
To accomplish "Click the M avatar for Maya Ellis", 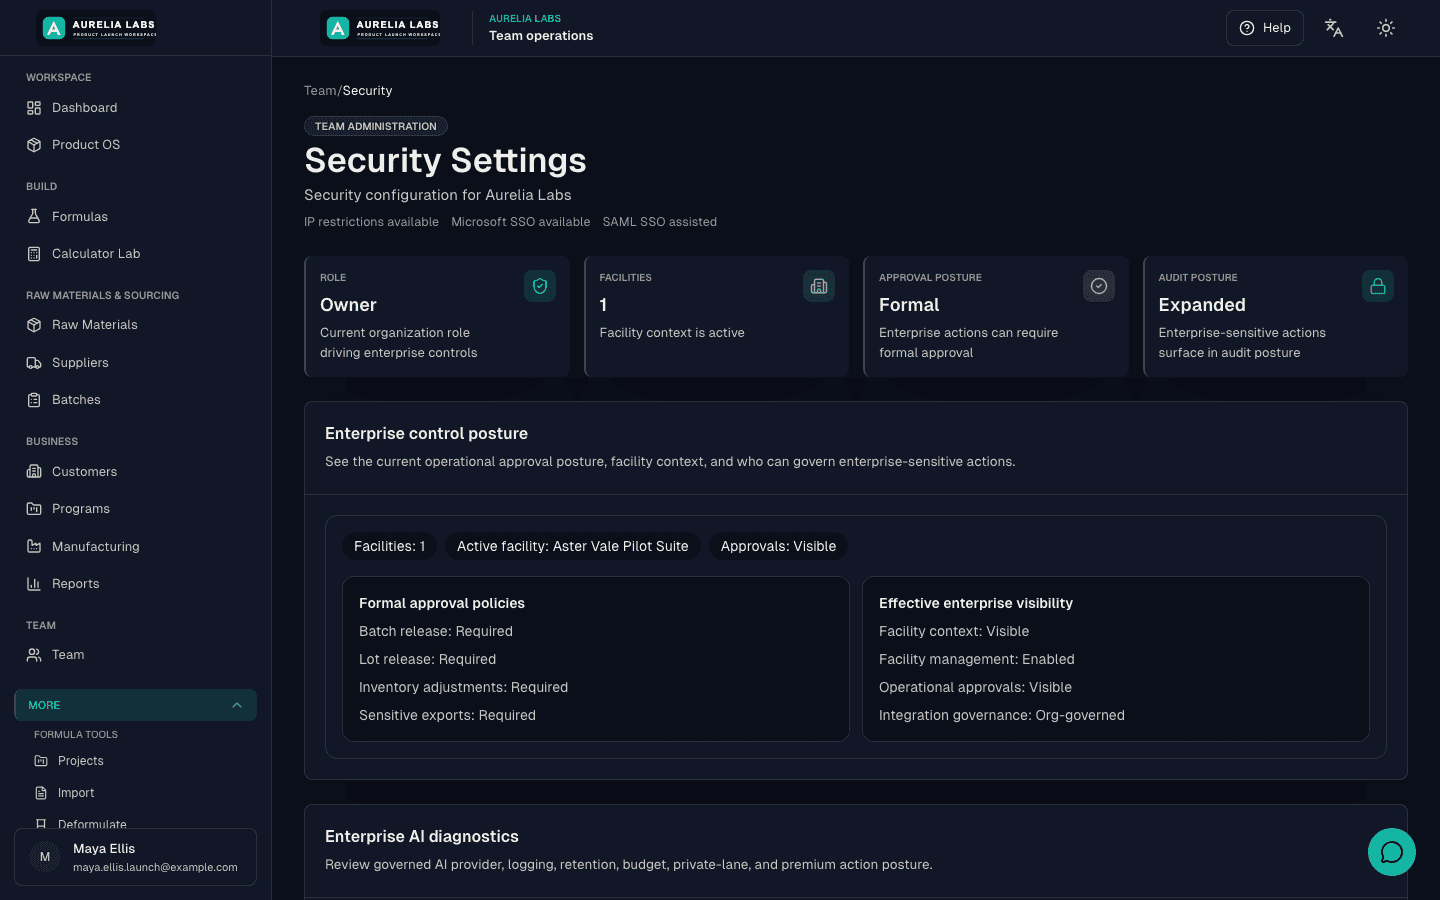I will tap(45, 857).
